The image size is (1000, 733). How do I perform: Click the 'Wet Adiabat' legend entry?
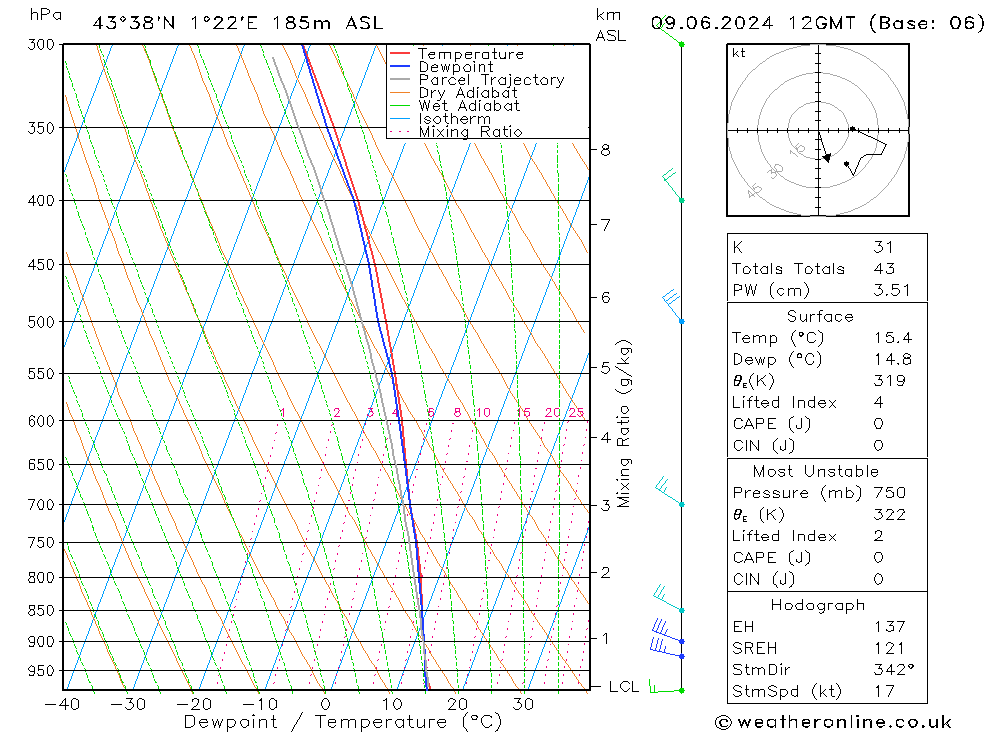click(455, 106)
